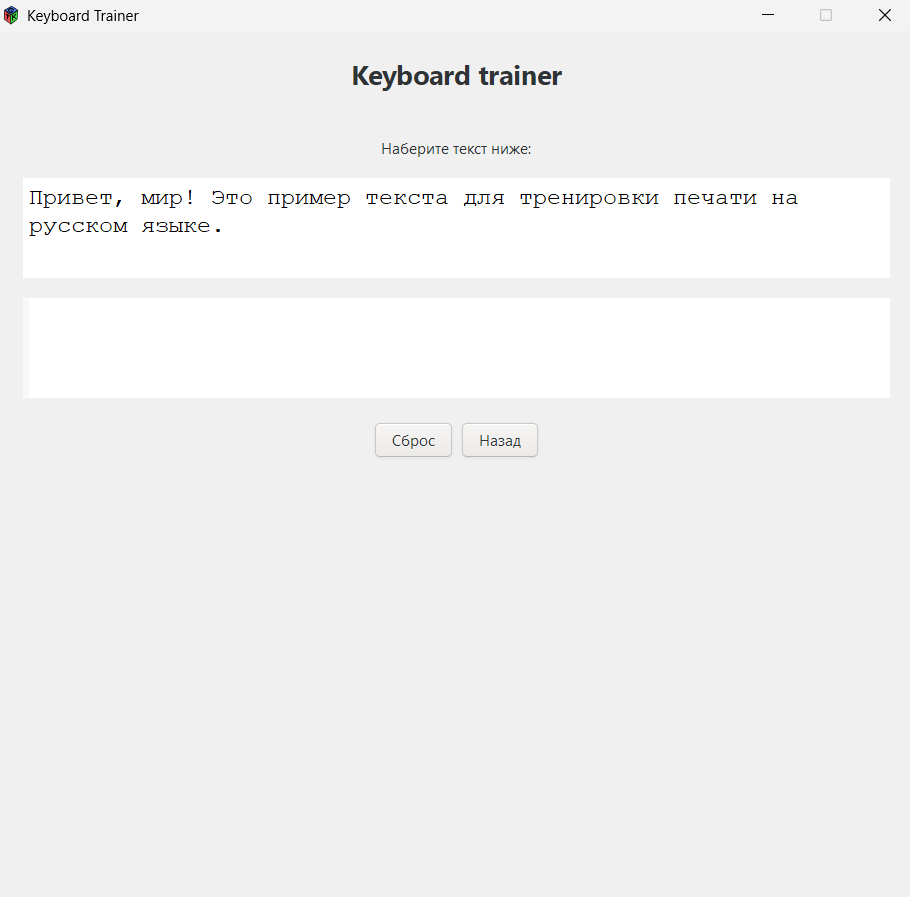Viewport: 910px width, 897px height.
Task: Click inside the empty typing input field
Action: point(456,347)
